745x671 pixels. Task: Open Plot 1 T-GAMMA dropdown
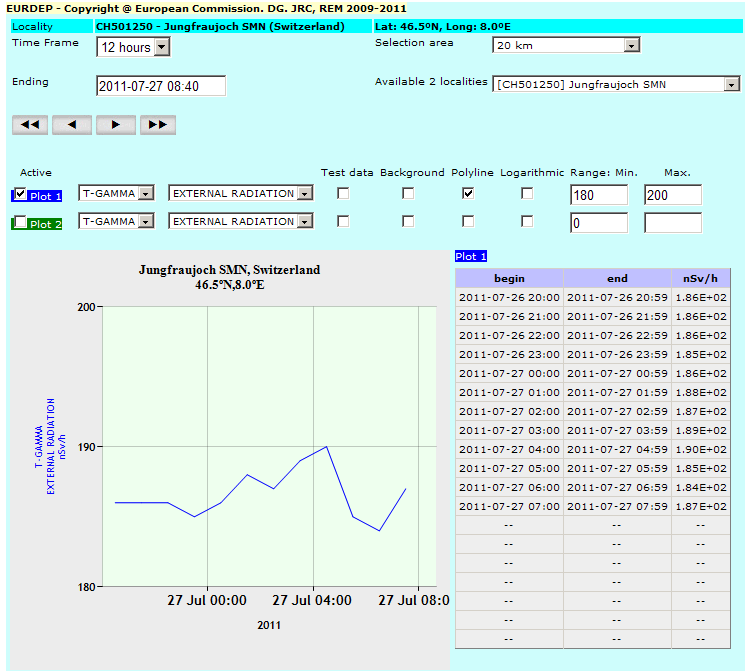point(116,193)
